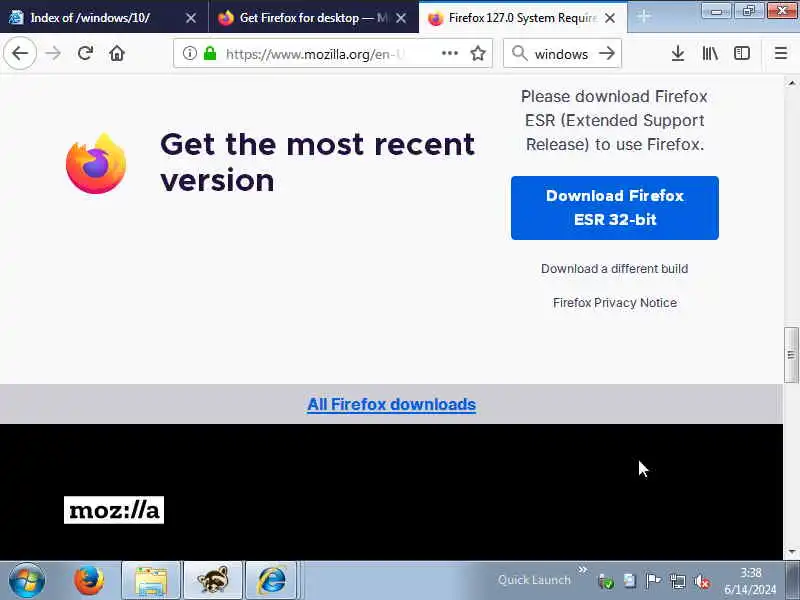800x600 pixels.
Task: Open the Firefox Privacy Notice
Action: (x=615, y=303)
